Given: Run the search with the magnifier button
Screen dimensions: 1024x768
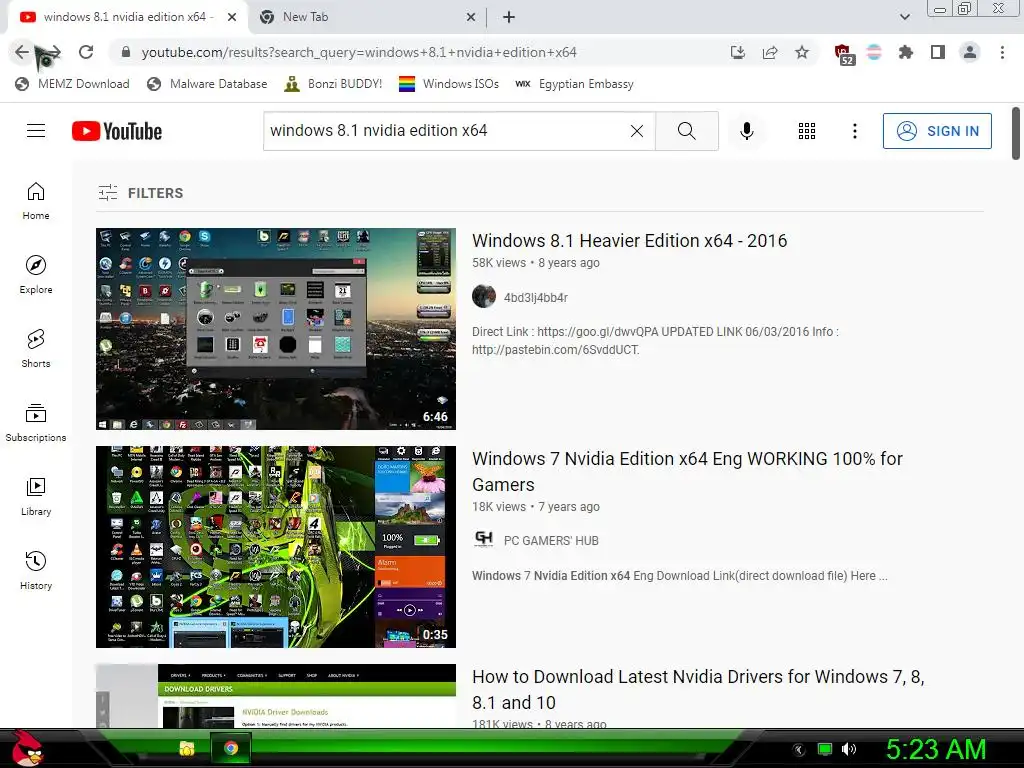Looking at the screenshot, I should point(686,131).
